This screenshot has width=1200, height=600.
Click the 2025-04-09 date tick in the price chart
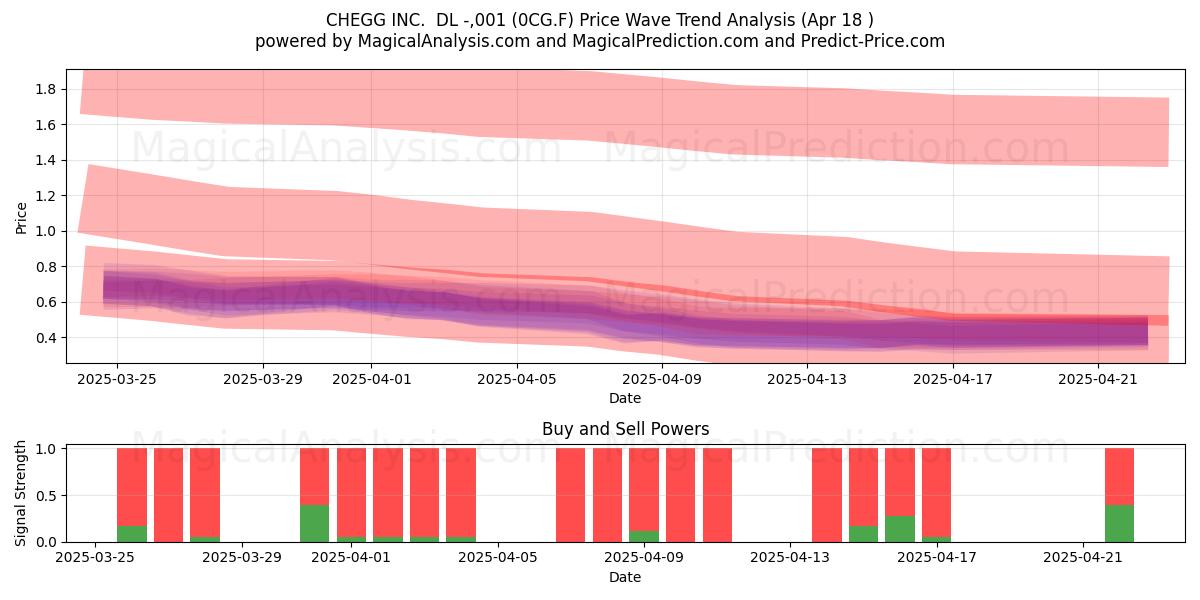tap(663, 379)
